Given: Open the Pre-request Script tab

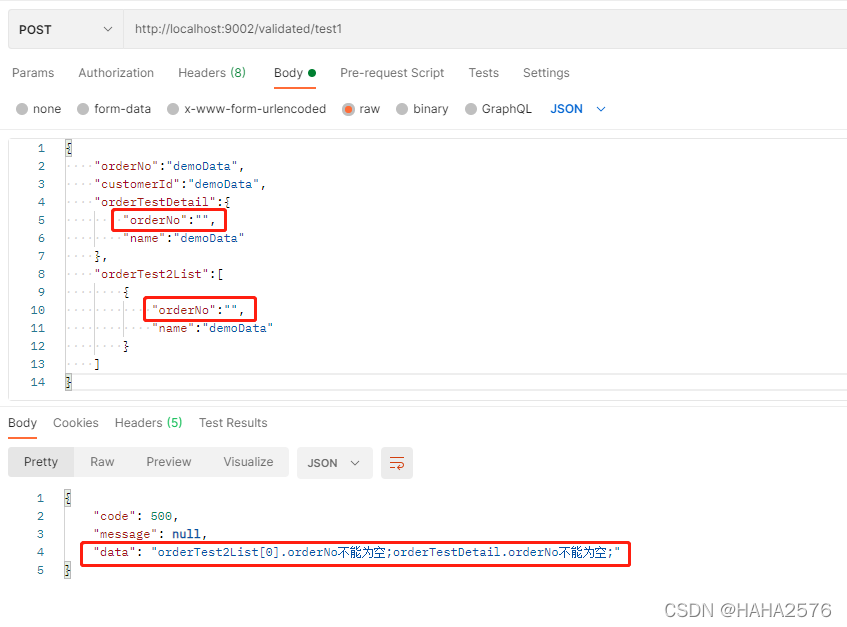Looking at the screenshot, I should pos(392,73).
